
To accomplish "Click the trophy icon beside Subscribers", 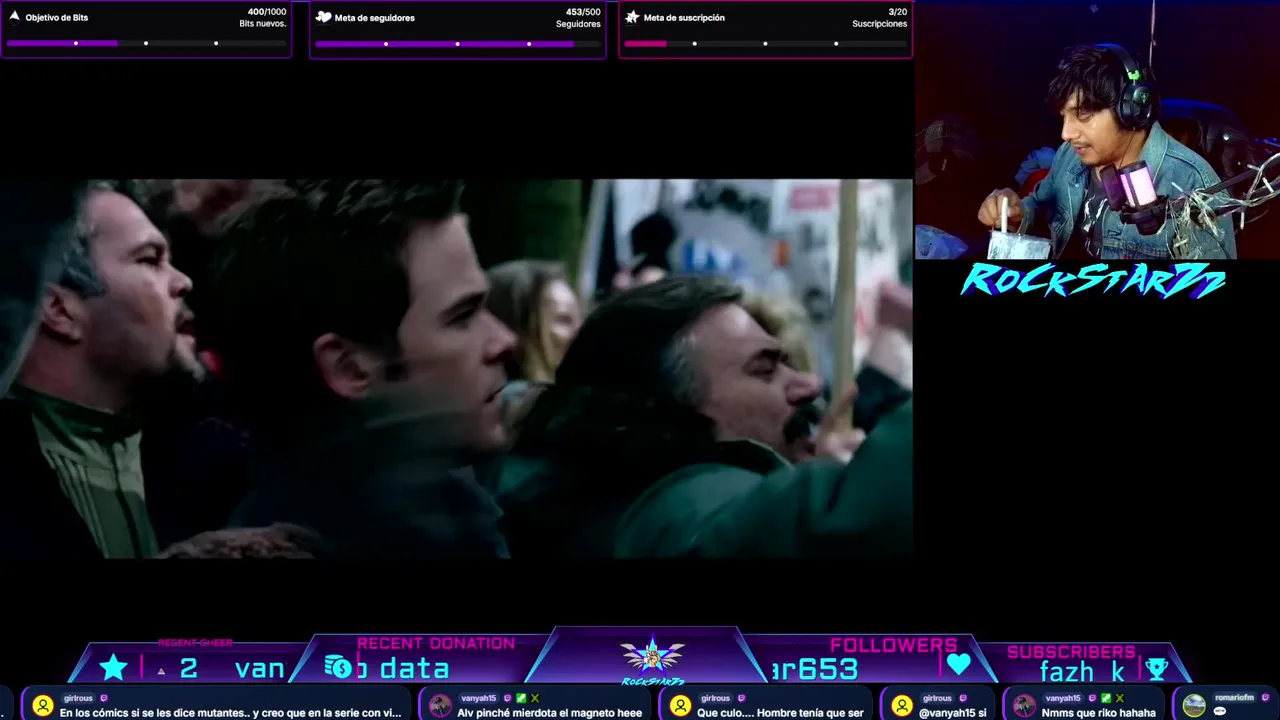I will click(x=1156, y=669).
